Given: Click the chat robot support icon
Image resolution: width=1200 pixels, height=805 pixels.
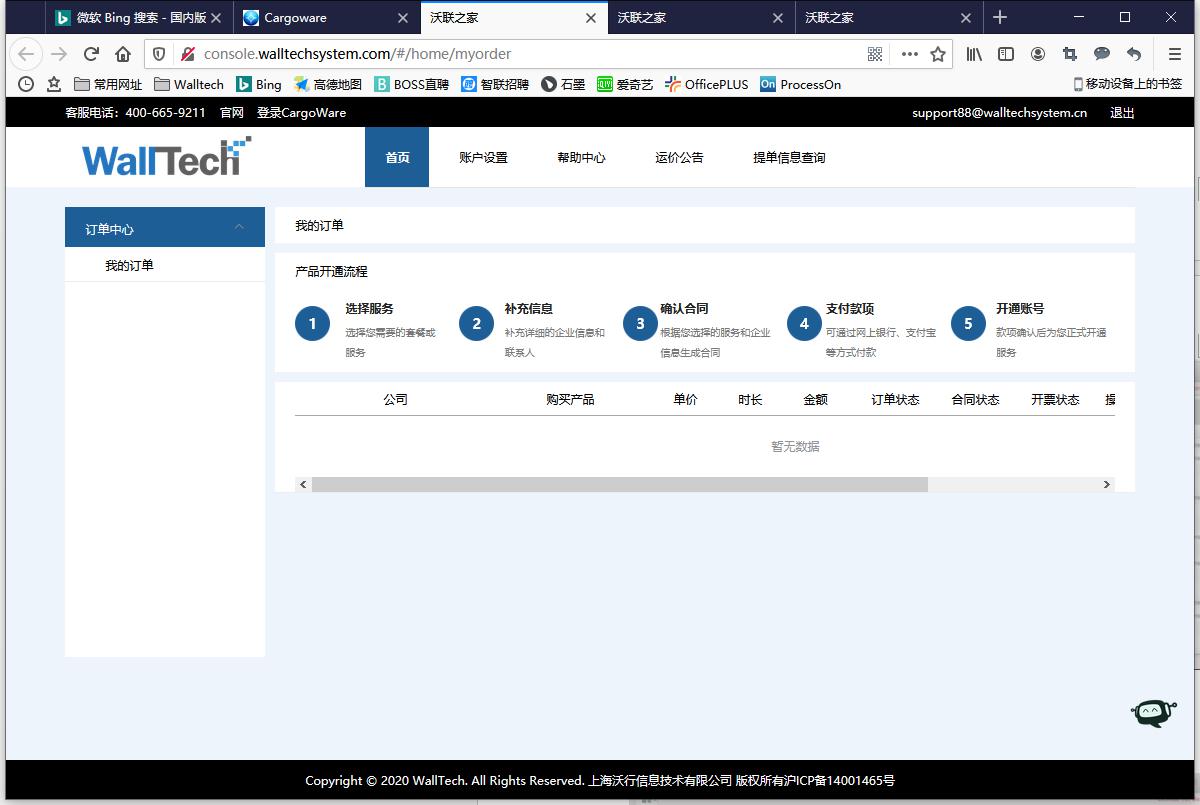Looking at the screenshot, I should (1151, 712).
